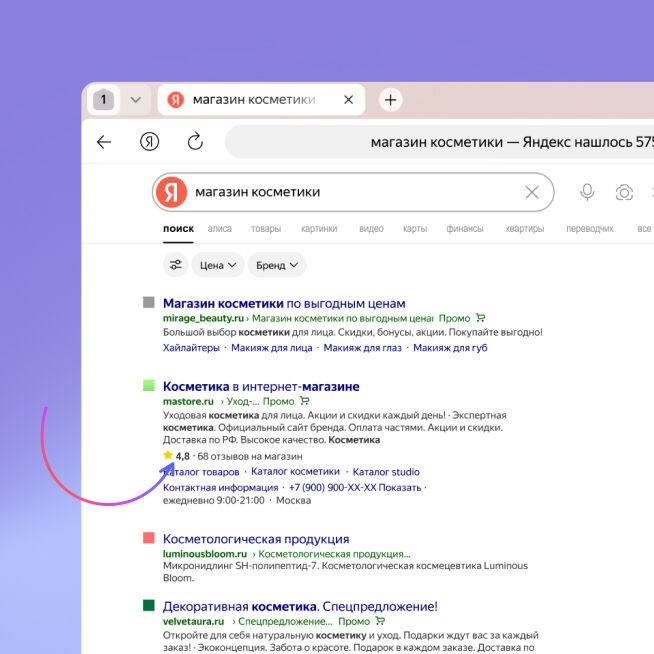
Task: Open result Магазин косметики по выгодным ценам
Action: (x=284, y=303)
